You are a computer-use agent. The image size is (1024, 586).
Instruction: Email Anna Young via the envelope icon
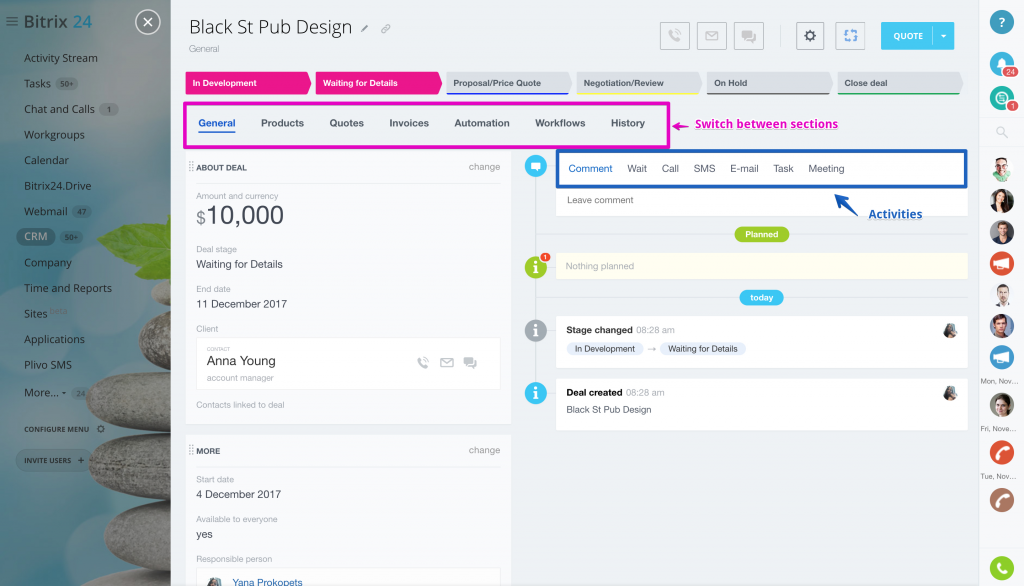point(447,363)
